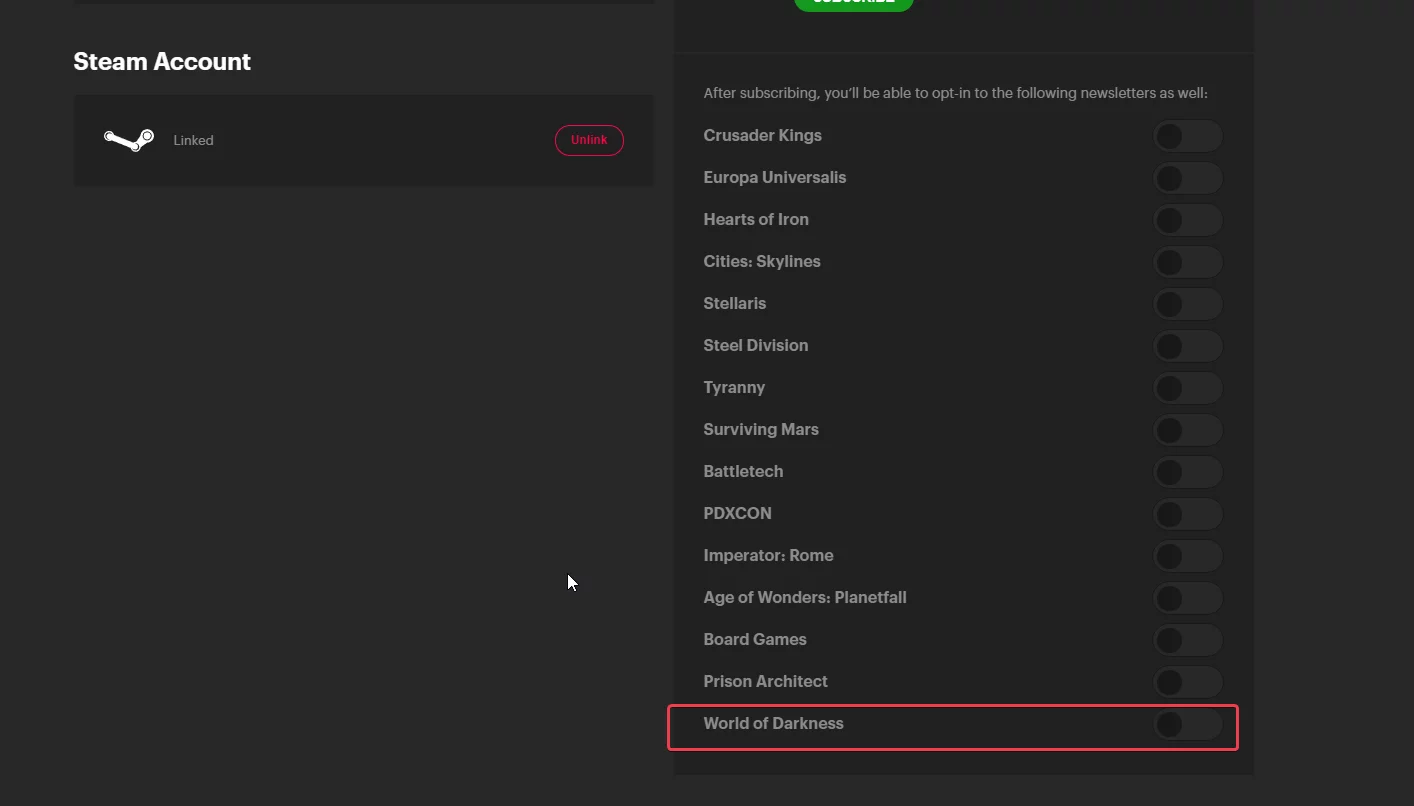1414x806 pixels.
Task: Select the Surviving Mars label
Action: coord(761,429)
